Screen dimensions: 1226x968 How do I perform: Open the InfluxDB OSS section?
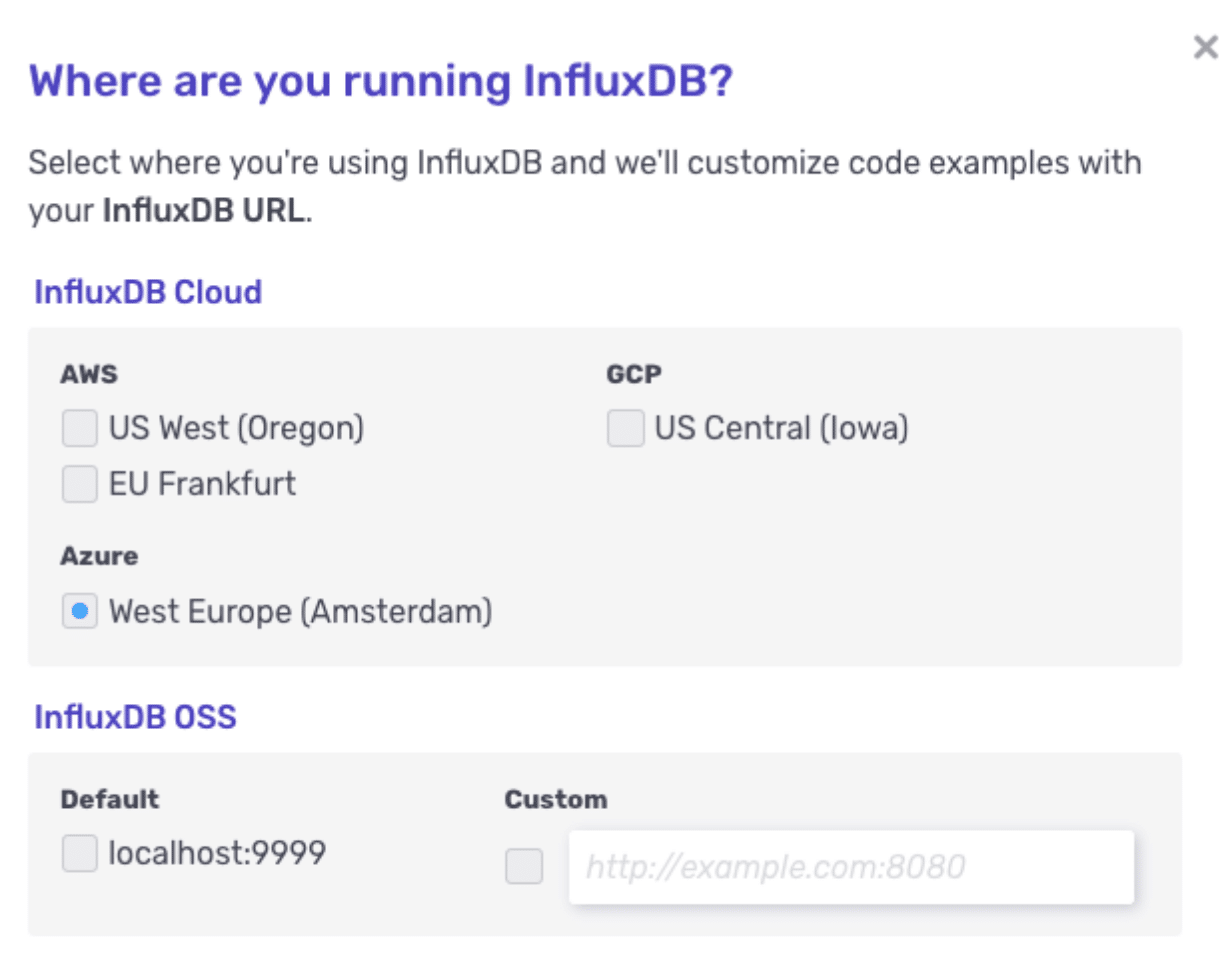pos(136,716)
